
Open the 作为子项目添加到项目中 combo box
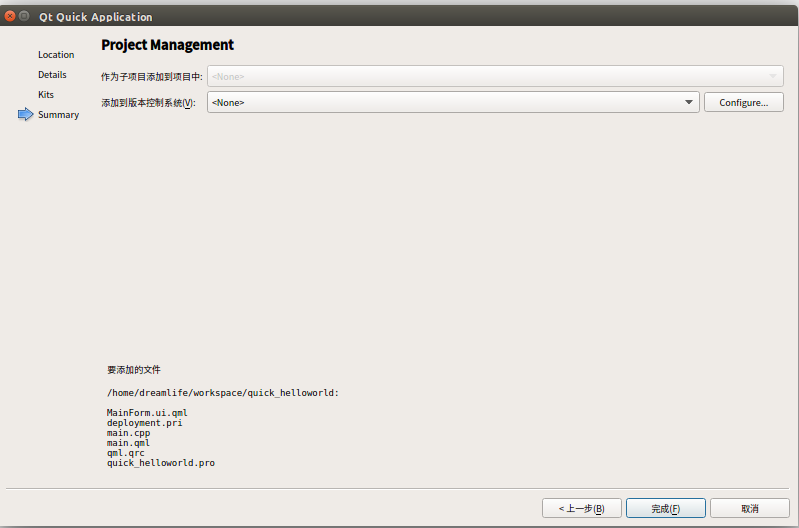[x=495, y=76]
